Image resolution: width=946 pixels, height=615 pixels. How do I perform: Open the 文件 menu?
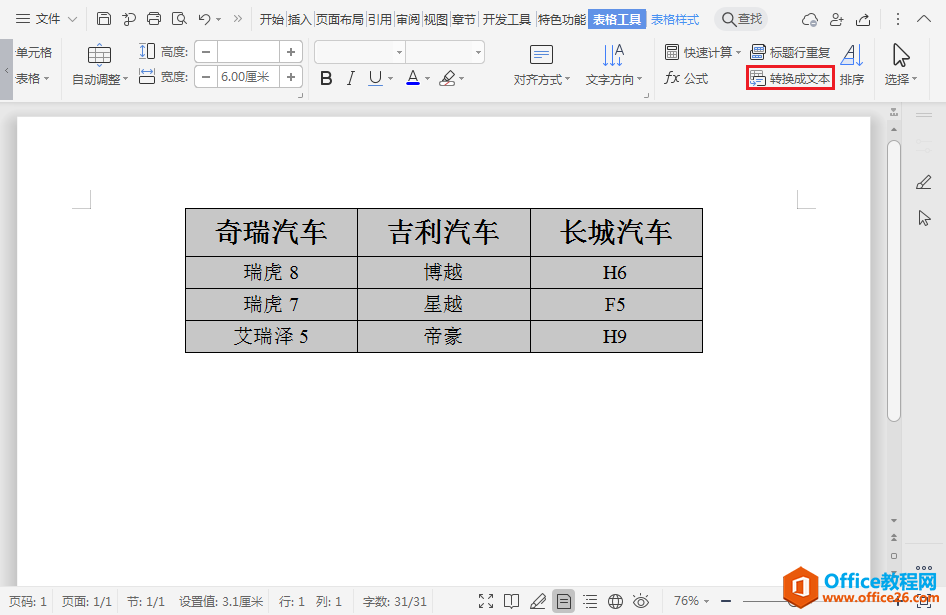(x=46, y=19)
